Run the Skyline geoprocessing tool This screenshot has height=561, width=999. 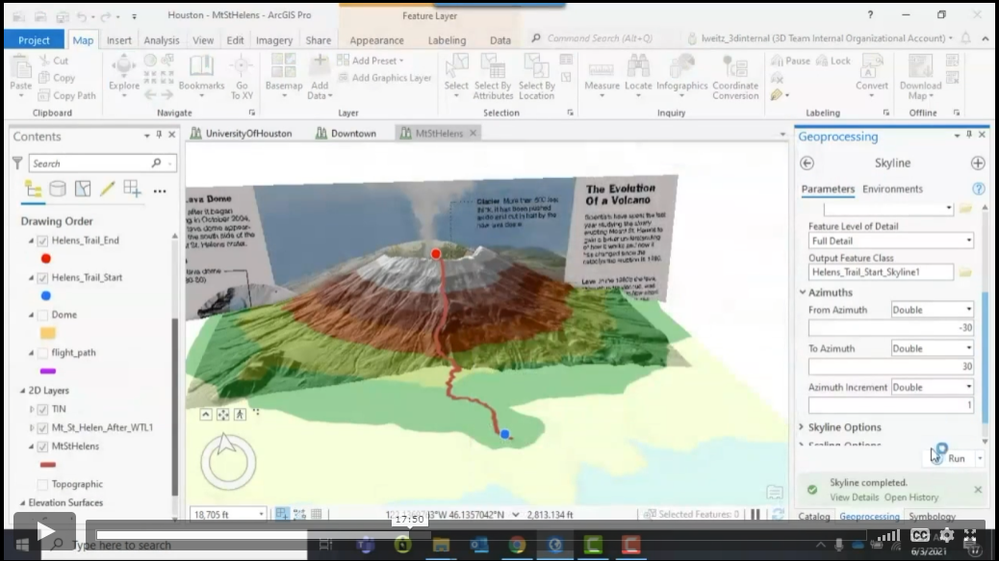coord(956,458)
